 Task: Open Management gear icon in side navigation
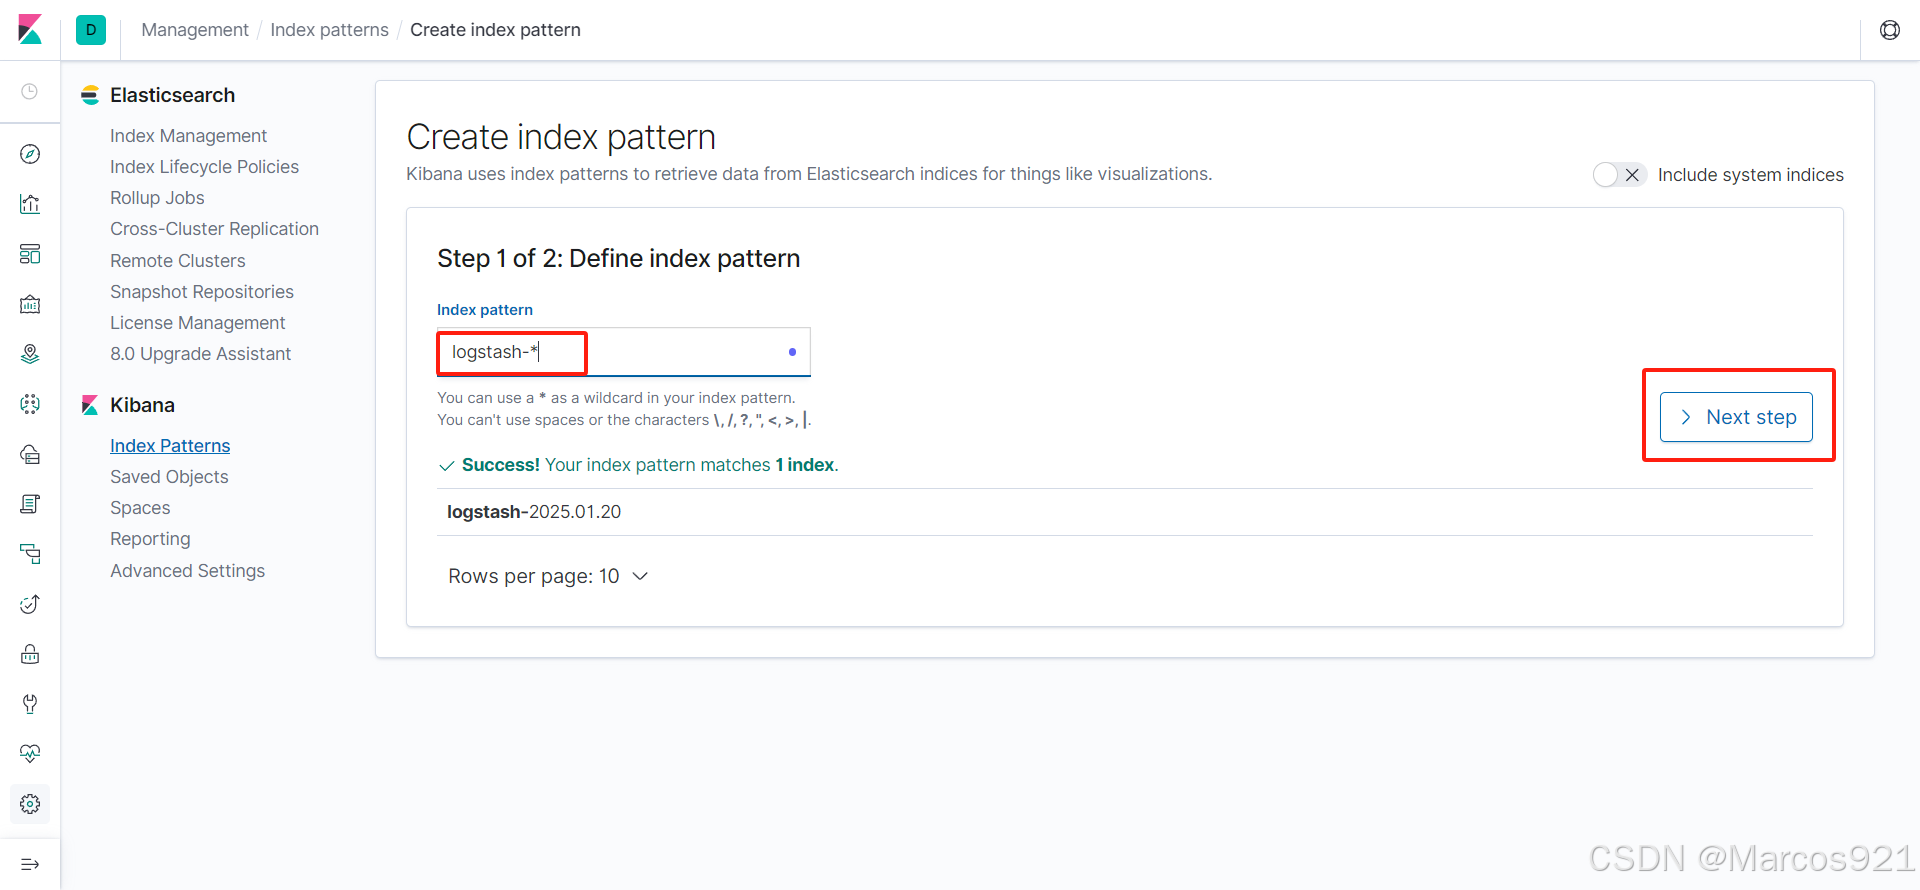tap(30, 804)
